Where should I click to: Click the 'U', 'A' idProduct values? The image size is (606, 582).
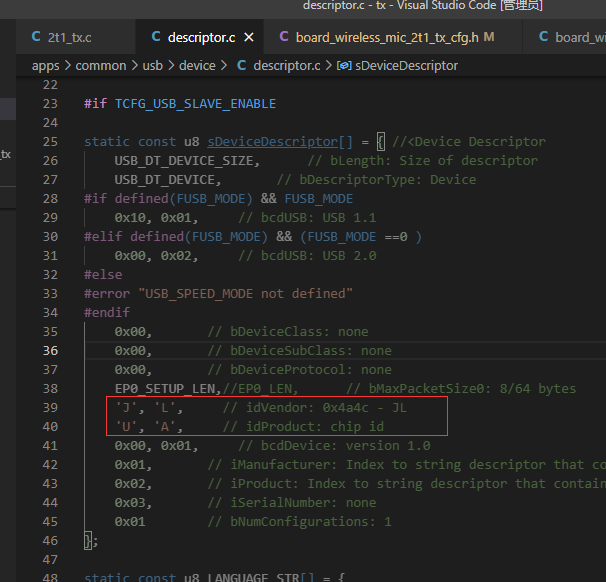(149, 427)
